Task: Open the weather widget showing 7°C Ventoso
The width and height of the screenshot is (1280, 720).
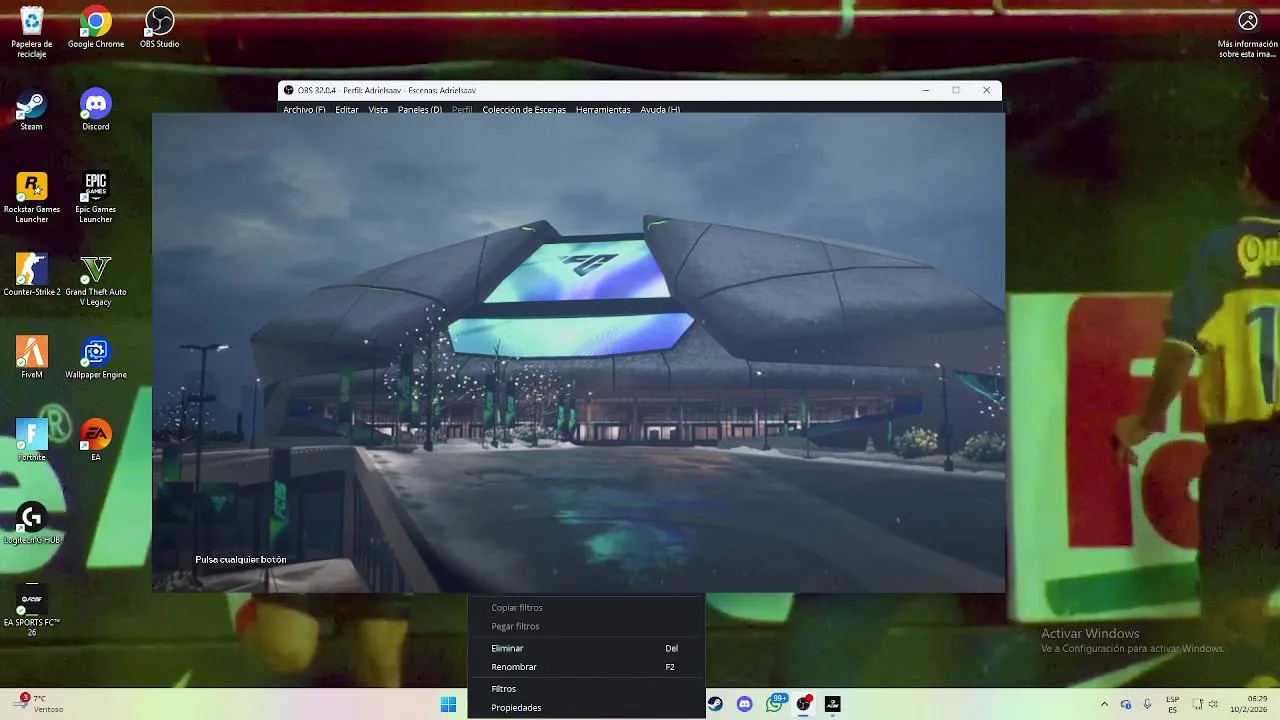Action: pos(40,704)
